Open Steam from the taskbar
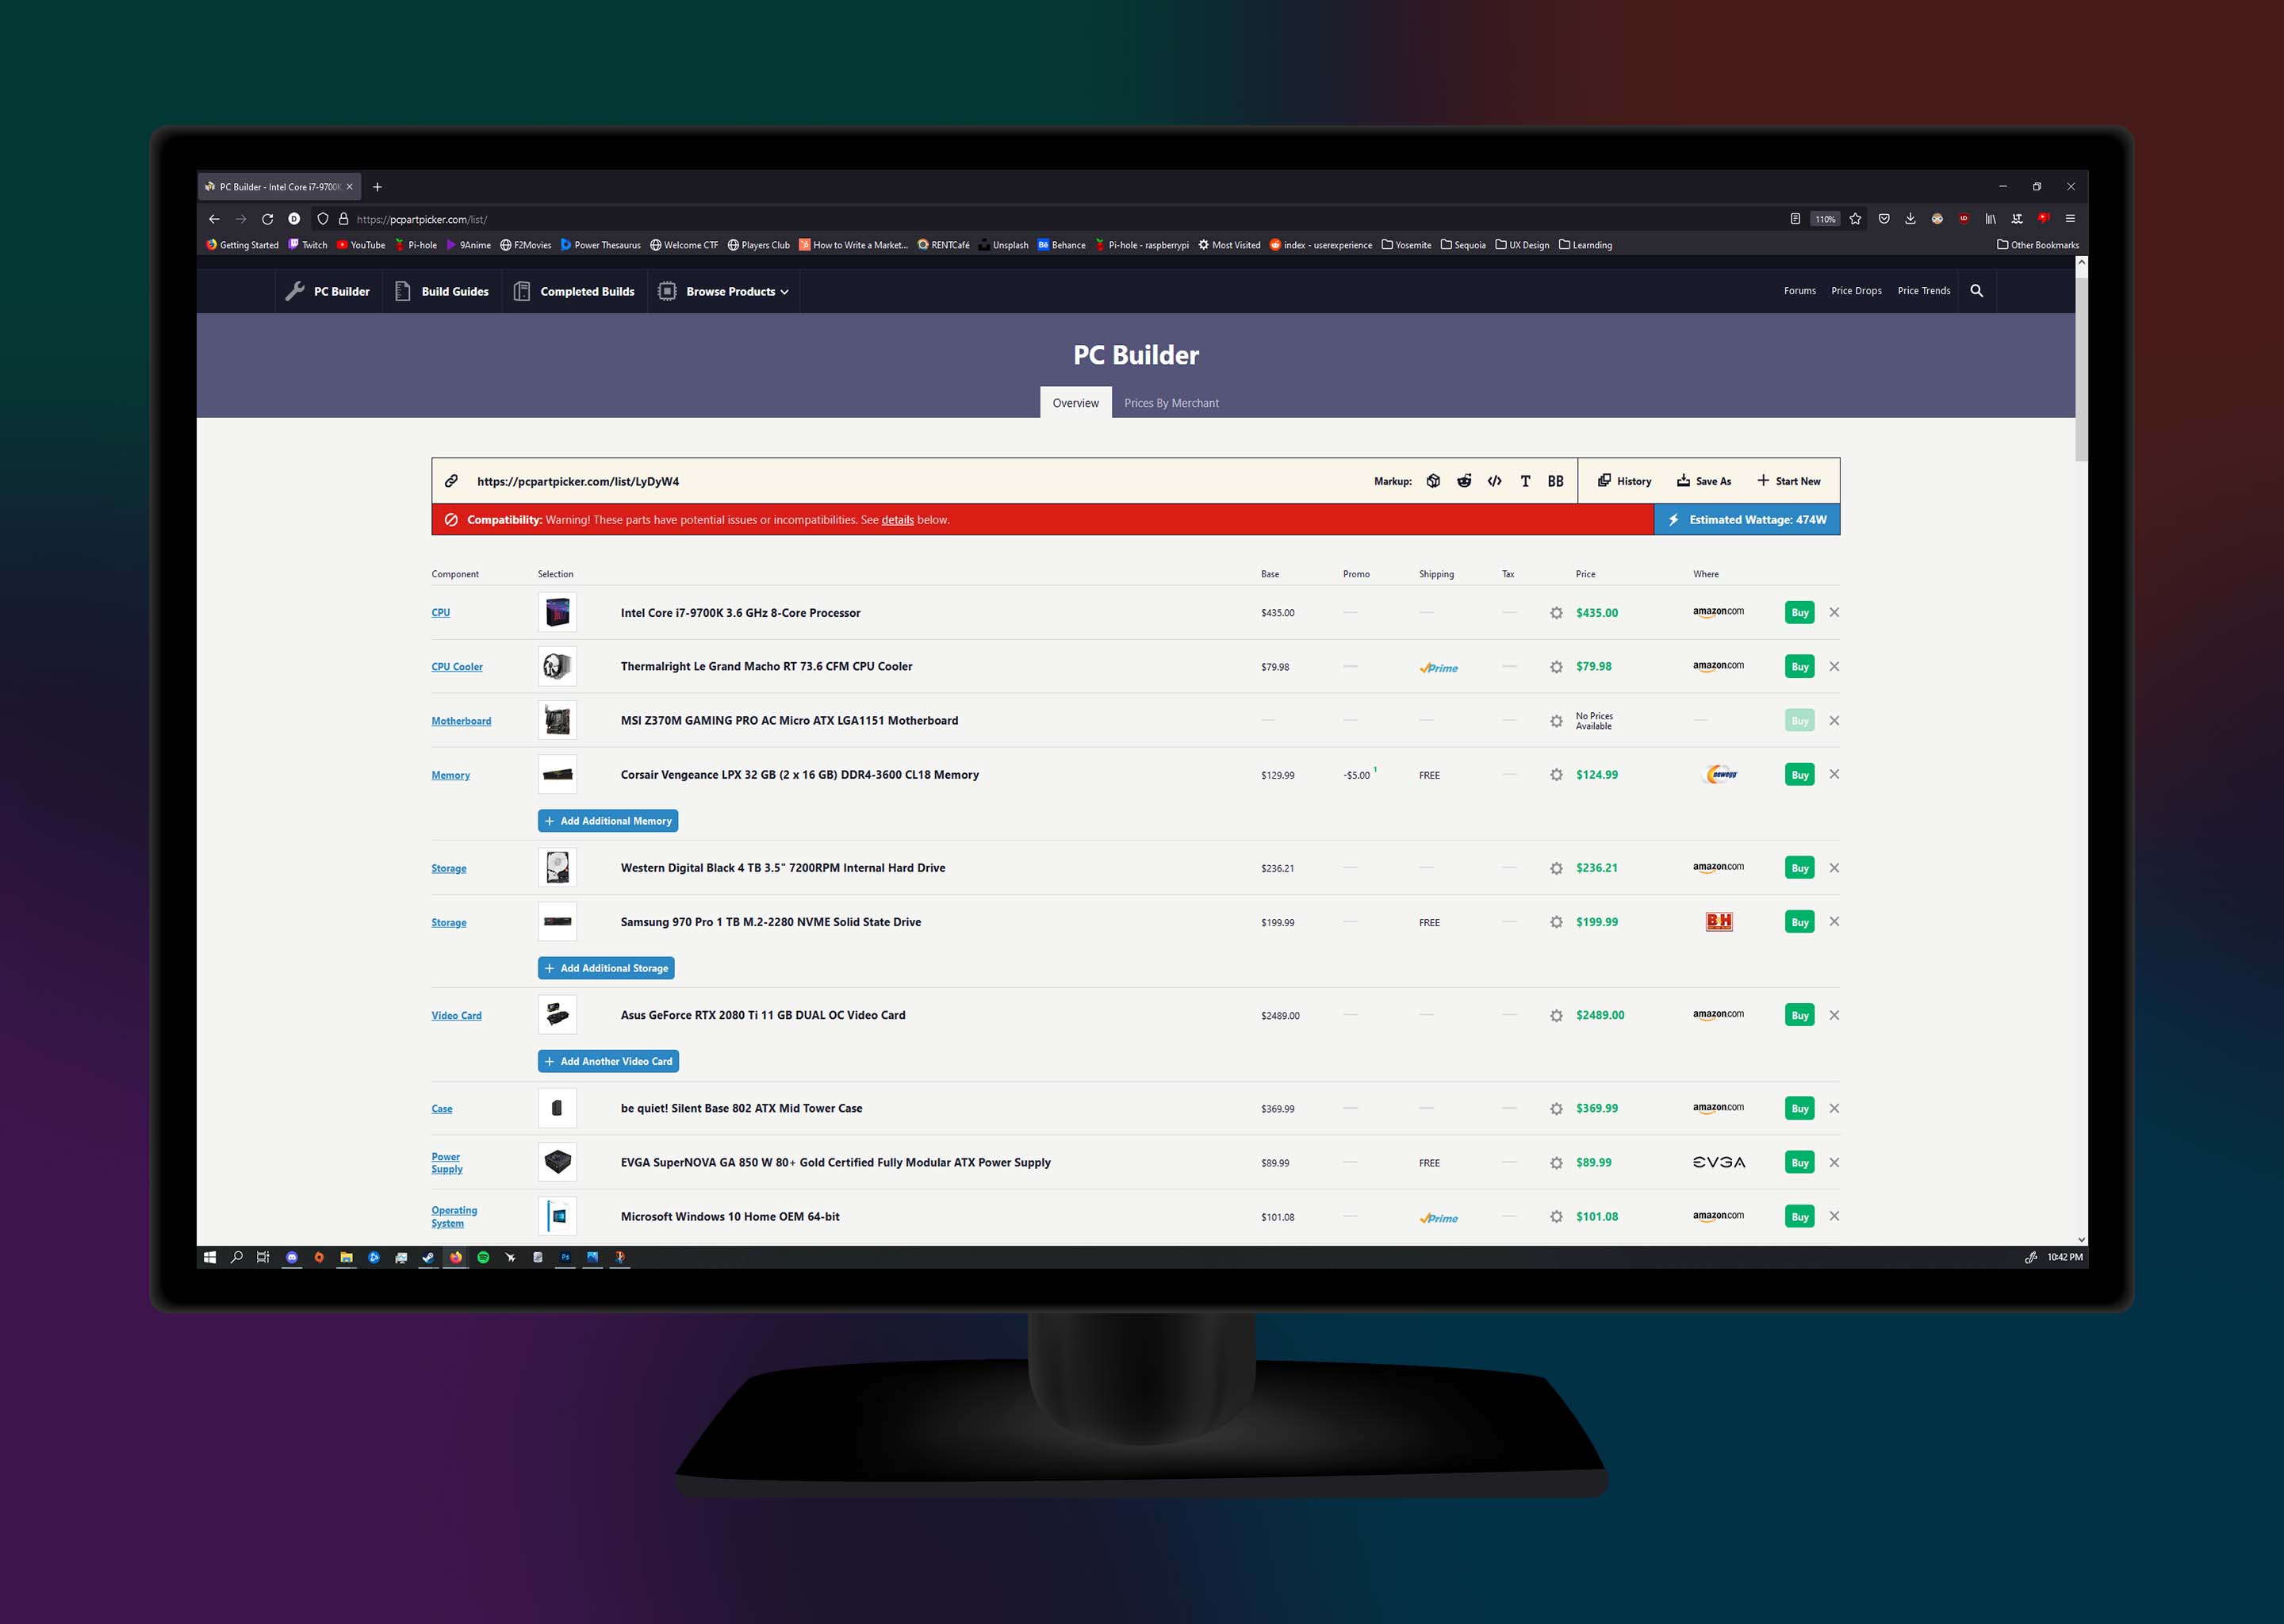 [x=428, y=1257]
